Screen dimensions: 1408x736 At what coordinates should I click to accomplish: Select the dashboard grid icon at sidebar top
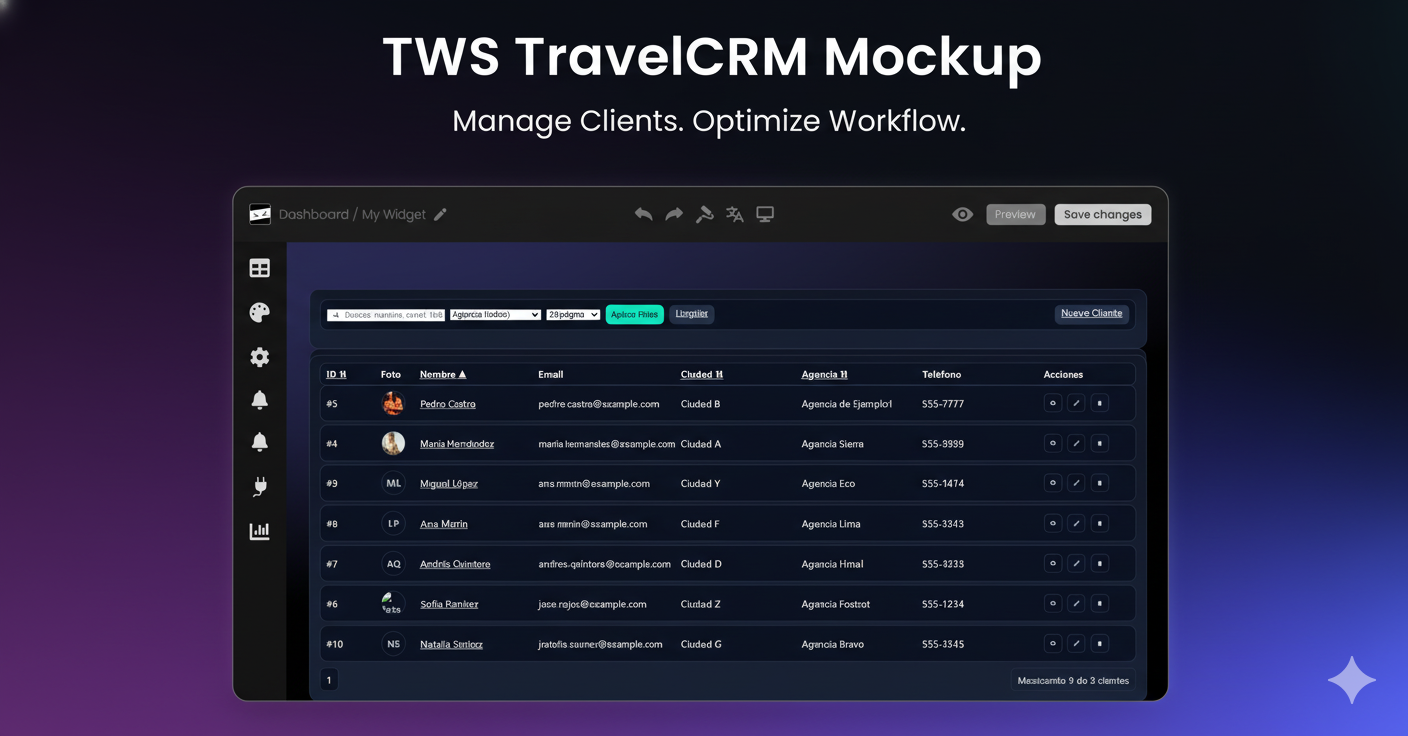tap(259, 267)
